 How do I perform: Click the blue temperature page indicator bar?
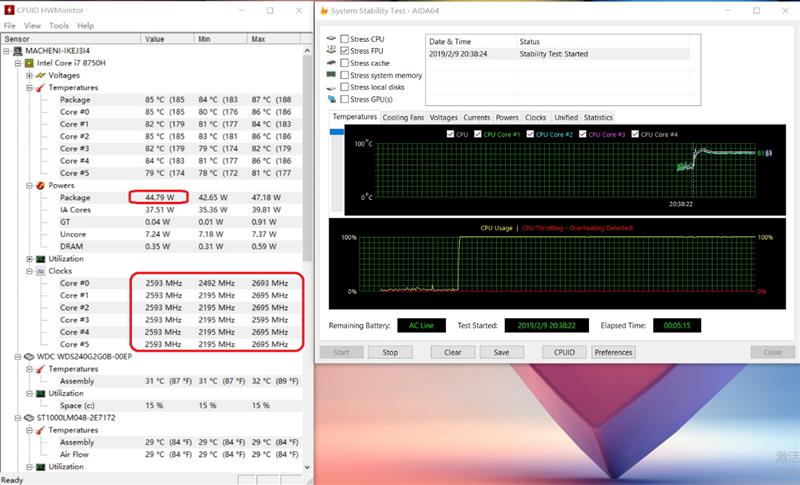coord(337,132)
